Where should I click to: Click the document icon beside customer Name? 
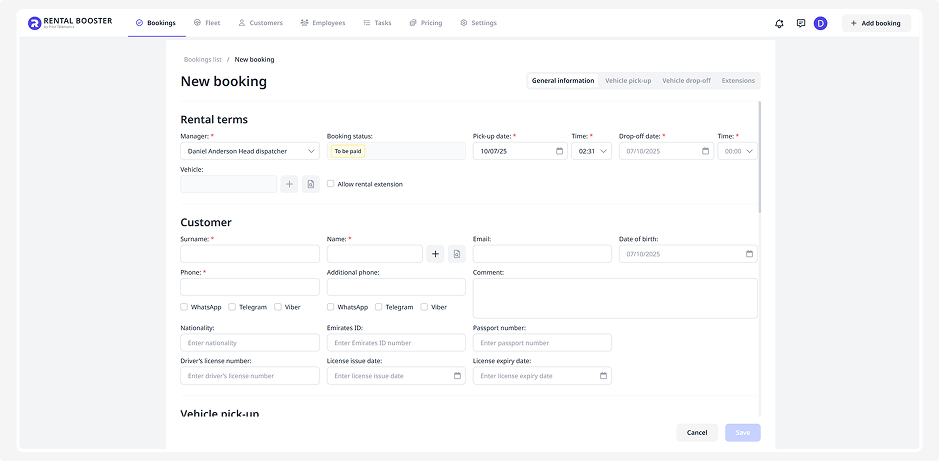tap(457, 254)
